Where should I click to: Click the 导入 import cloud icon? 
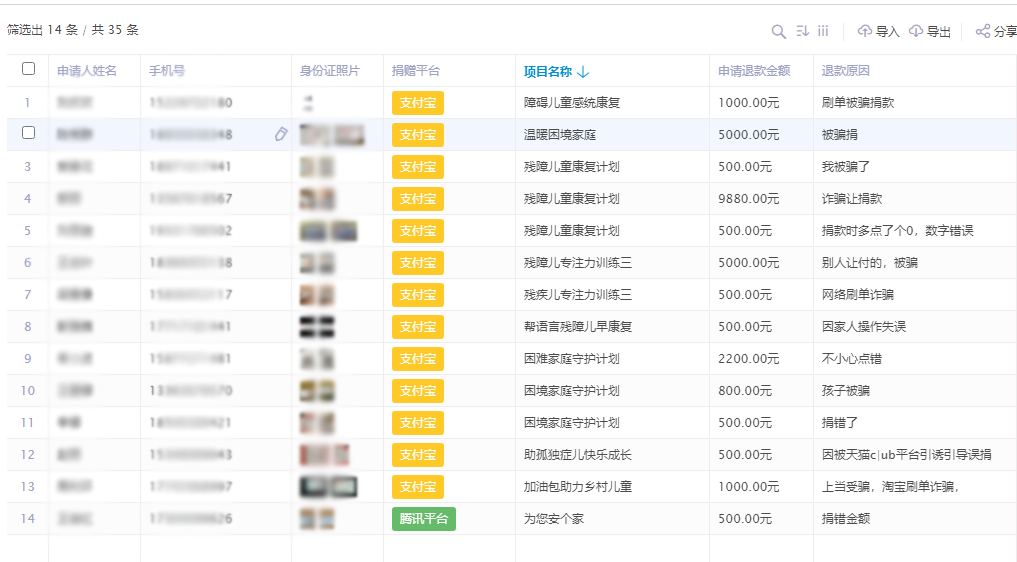point(865,31)
